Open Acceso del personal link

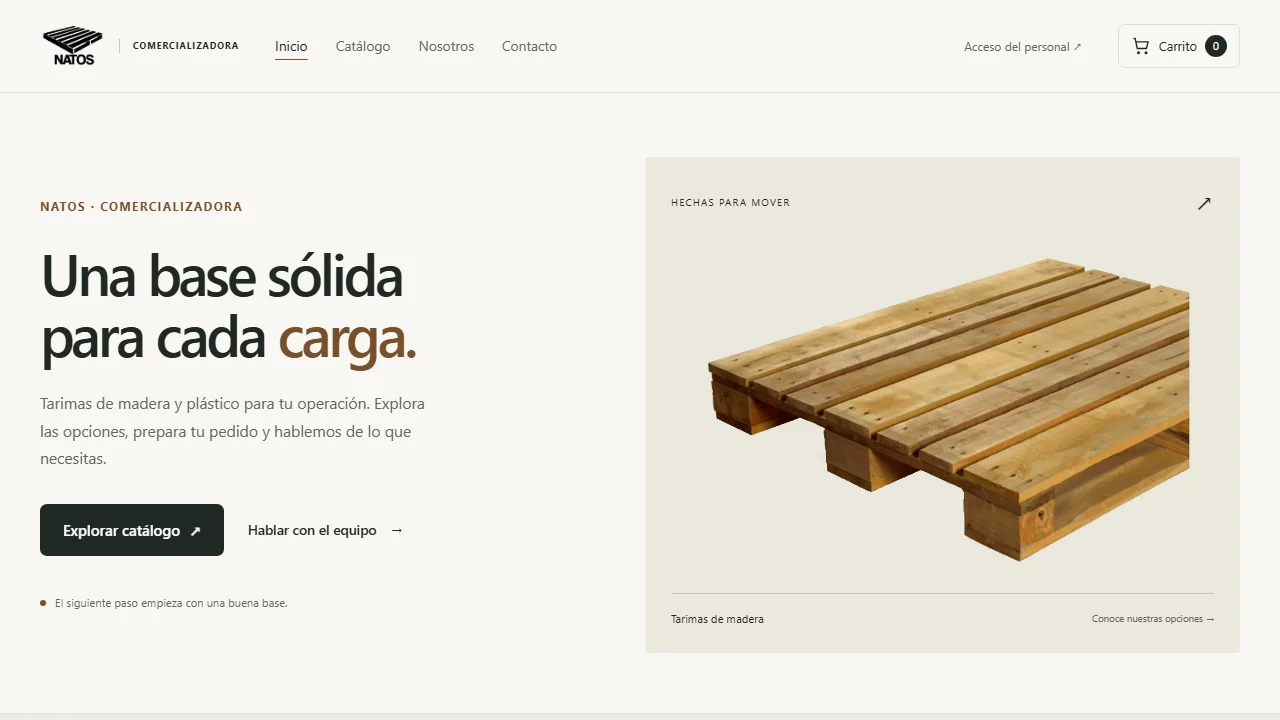tap(1023, 47)
